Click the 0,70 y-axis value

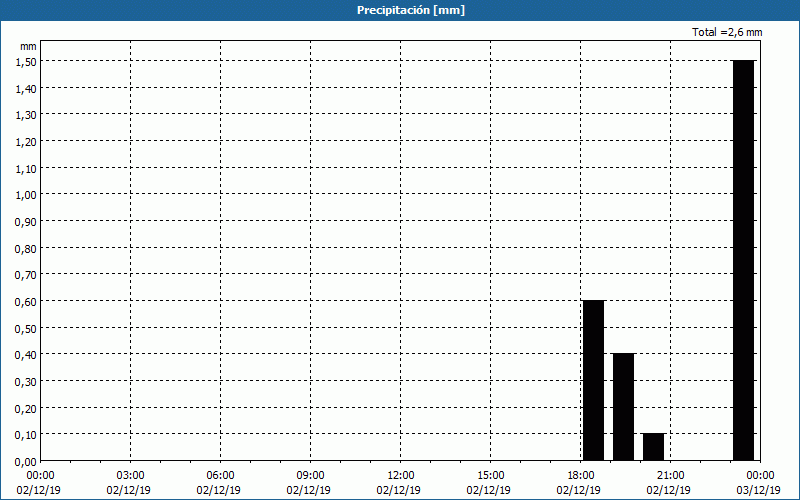[26, 274]
